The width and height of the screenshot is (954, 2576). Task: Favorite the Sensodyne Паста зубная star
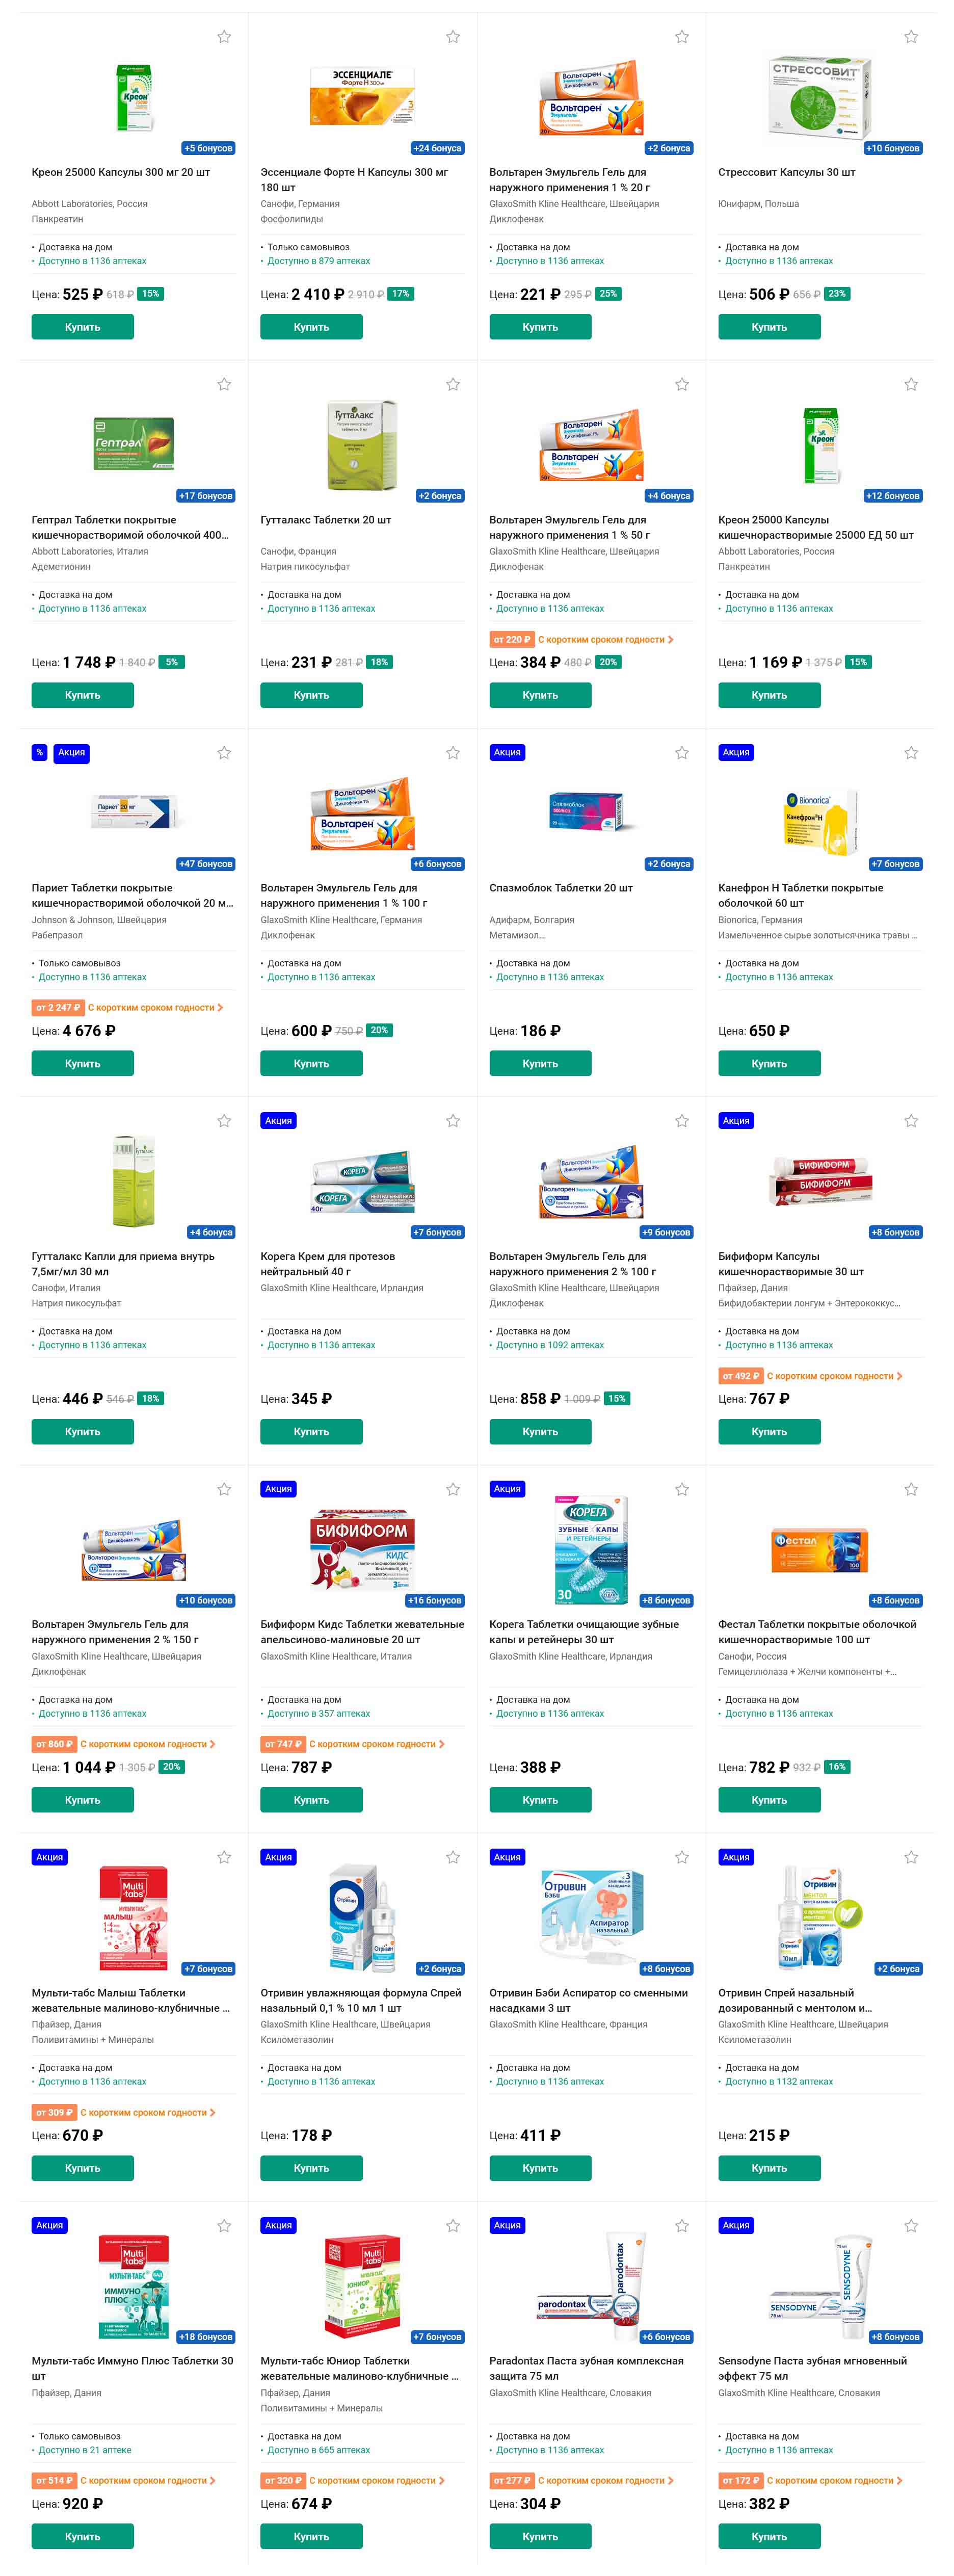pyautogui.click(x=911, y=2226)
